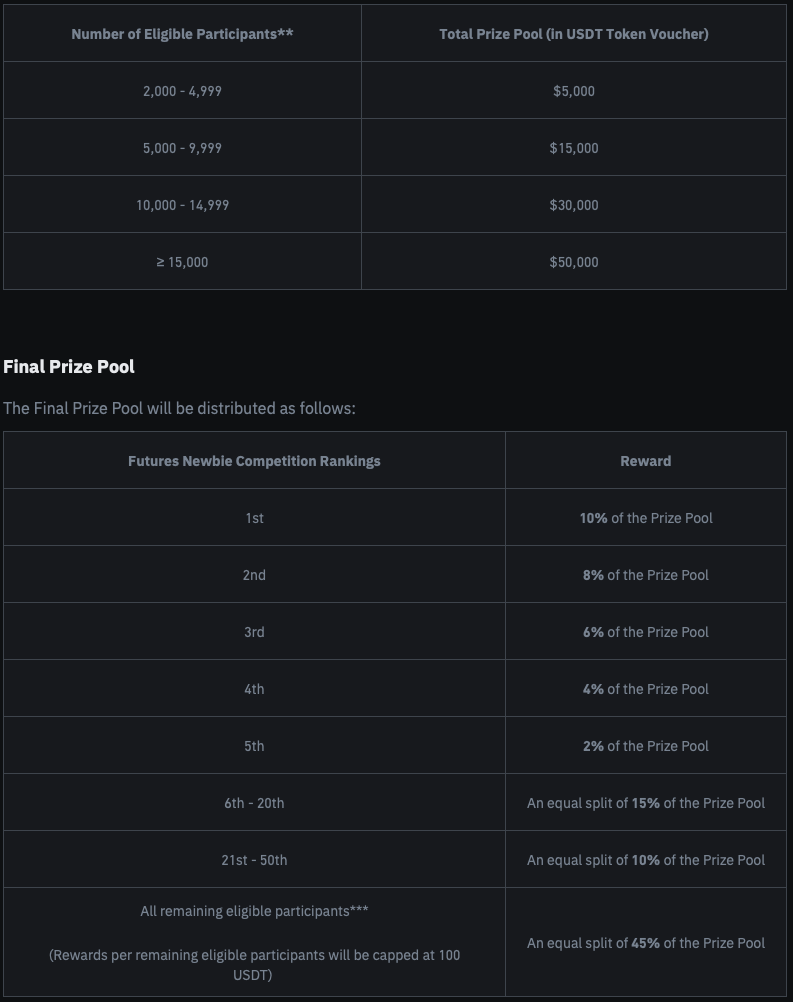Select the '10,000 - 14,999' participants cell
Viewport: 793px width, 1002px height.
coord(182,205)
